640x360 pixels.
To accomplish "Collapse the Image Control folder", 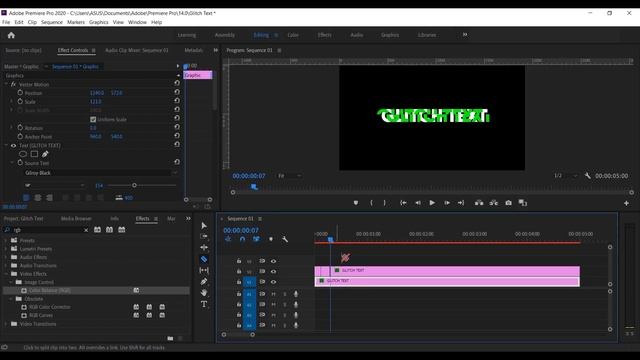I will [x=11, y=282].
